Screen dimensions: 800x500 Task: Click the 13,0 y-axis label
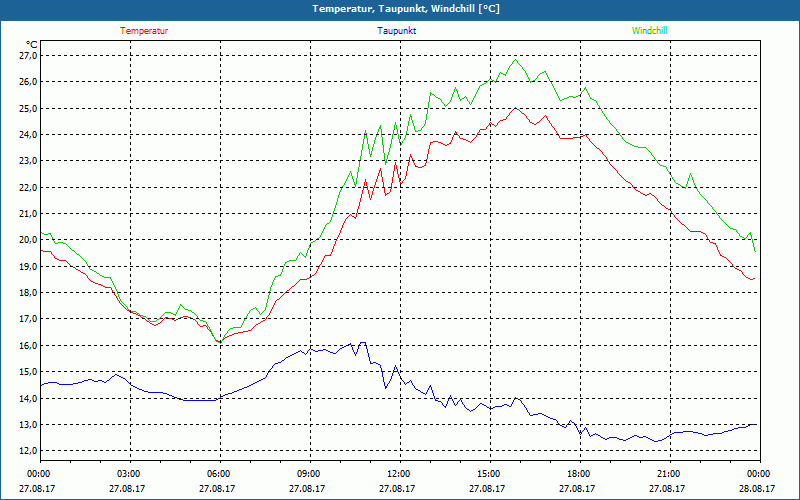29,425
